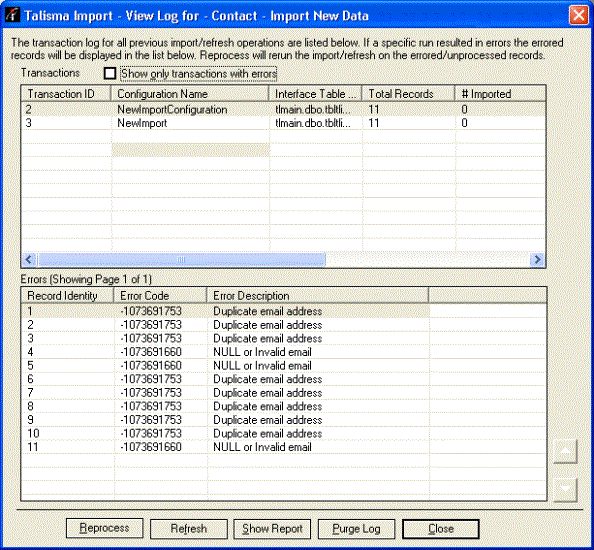This screenshot has height=550, width=594.
Task: Open Show Report
Action: pos(272,528)
